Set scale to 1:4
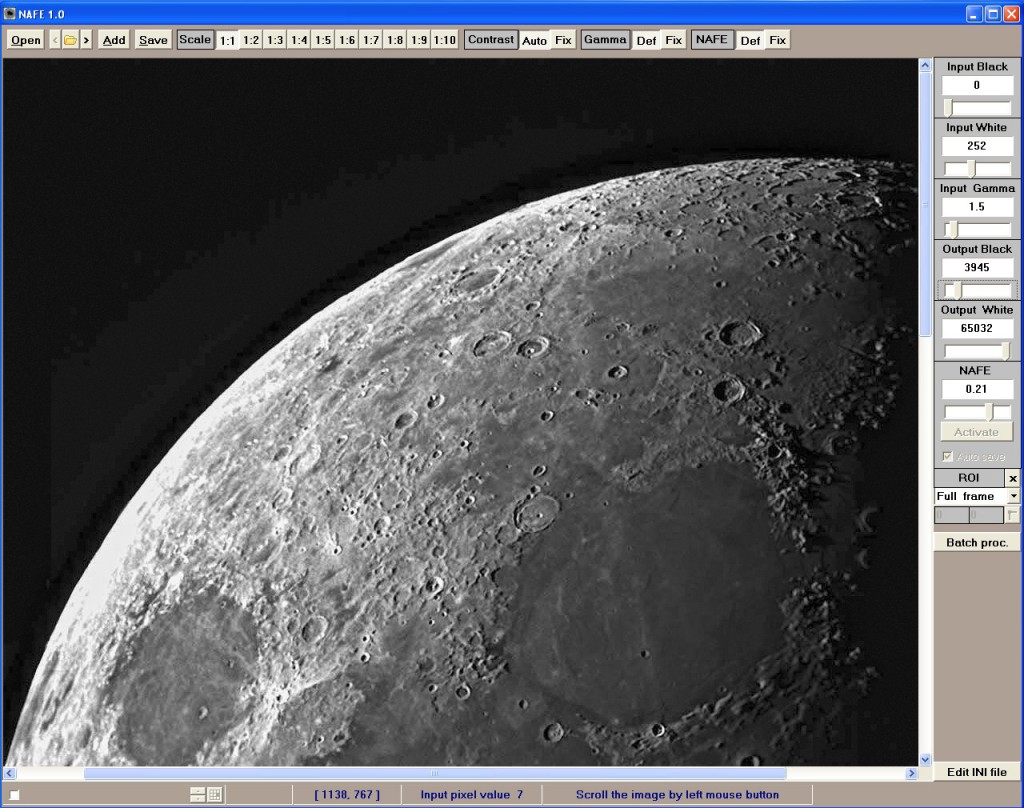Image resolution: width=1024 pixels, height=808 pixels. click(299, 40)
